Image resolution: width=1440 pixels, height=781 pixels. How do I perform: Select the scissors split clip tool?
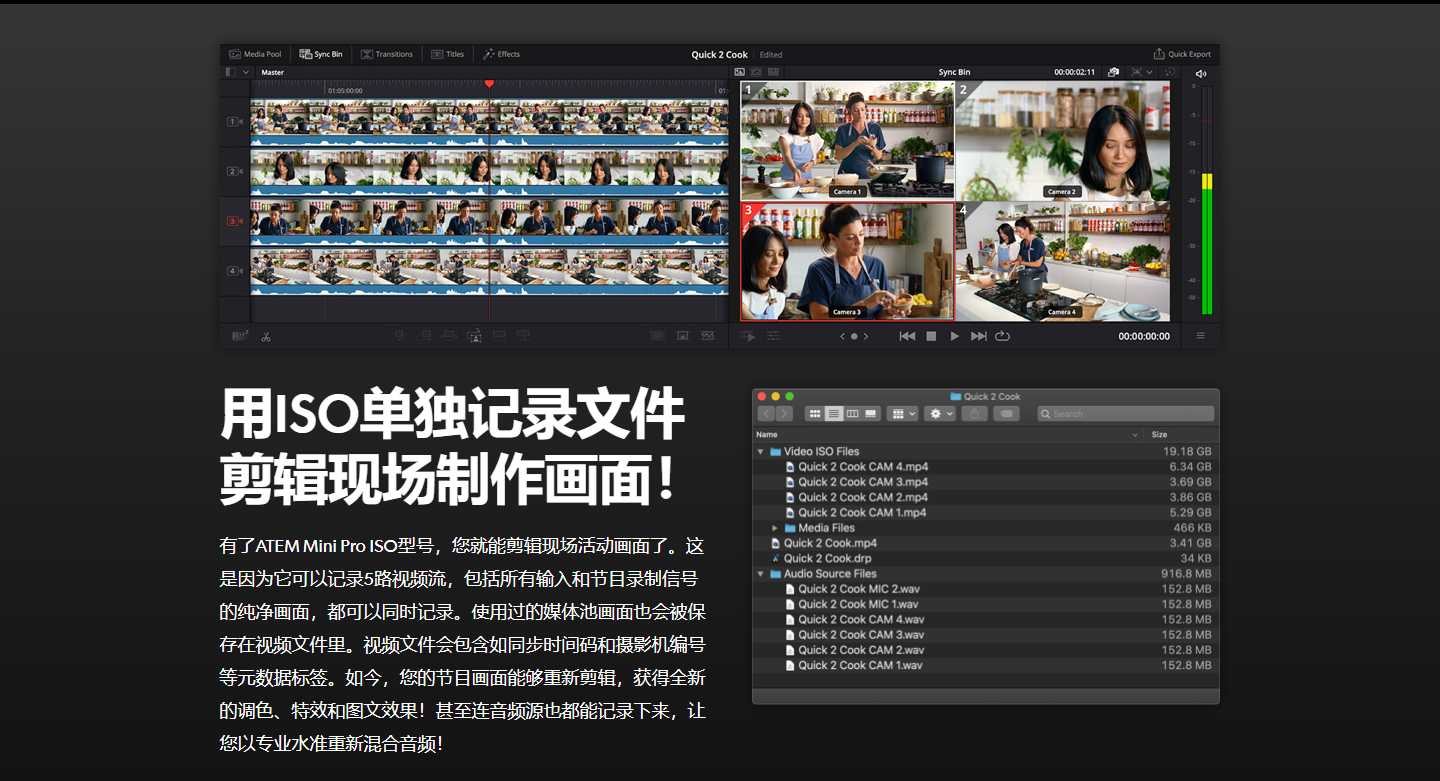(x=266, y=336)
